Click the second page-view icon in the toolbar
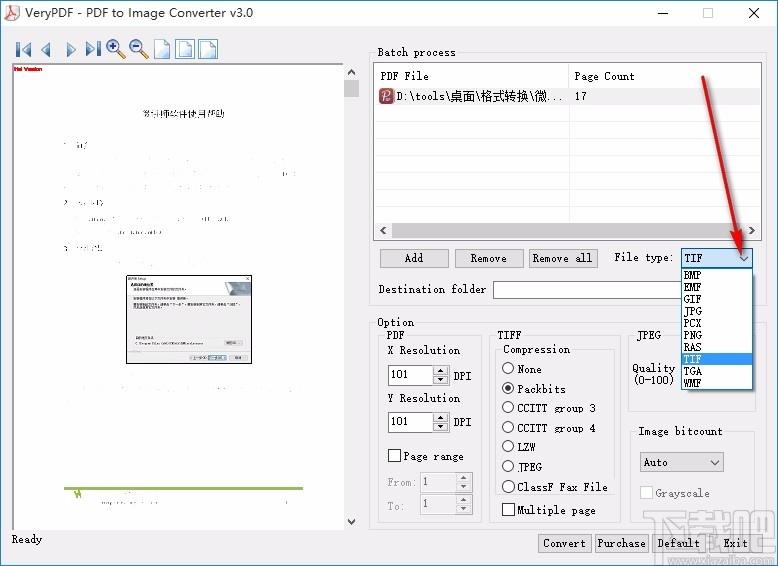Viewport: 778px width, 566px height. point(185,49)
